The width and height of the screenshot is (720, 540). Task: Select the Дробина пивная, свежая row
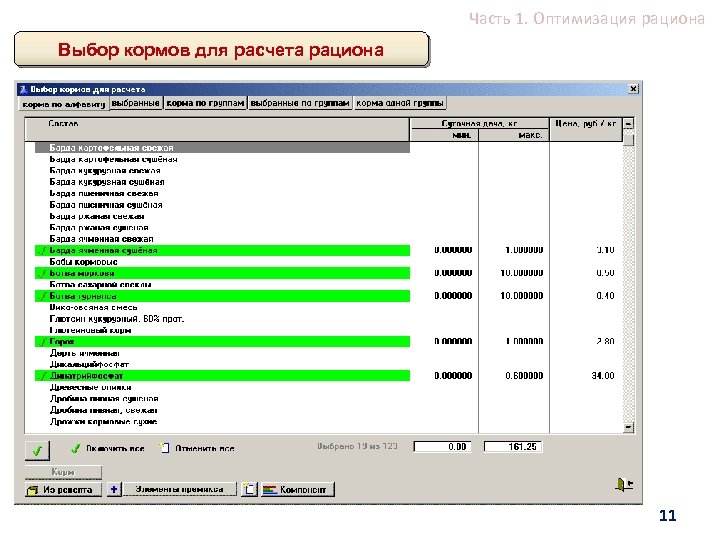click(x=222, y=411)
